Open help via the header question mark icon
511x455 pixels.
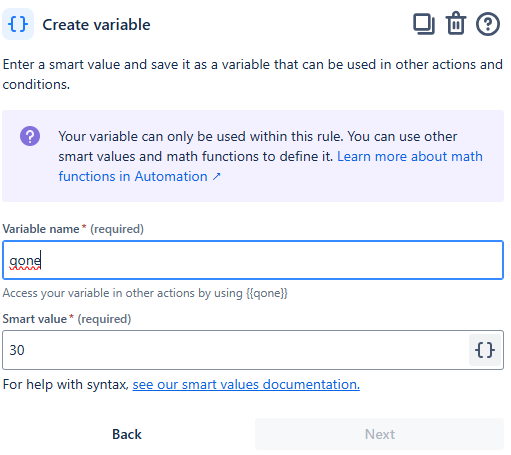[488, 24]
